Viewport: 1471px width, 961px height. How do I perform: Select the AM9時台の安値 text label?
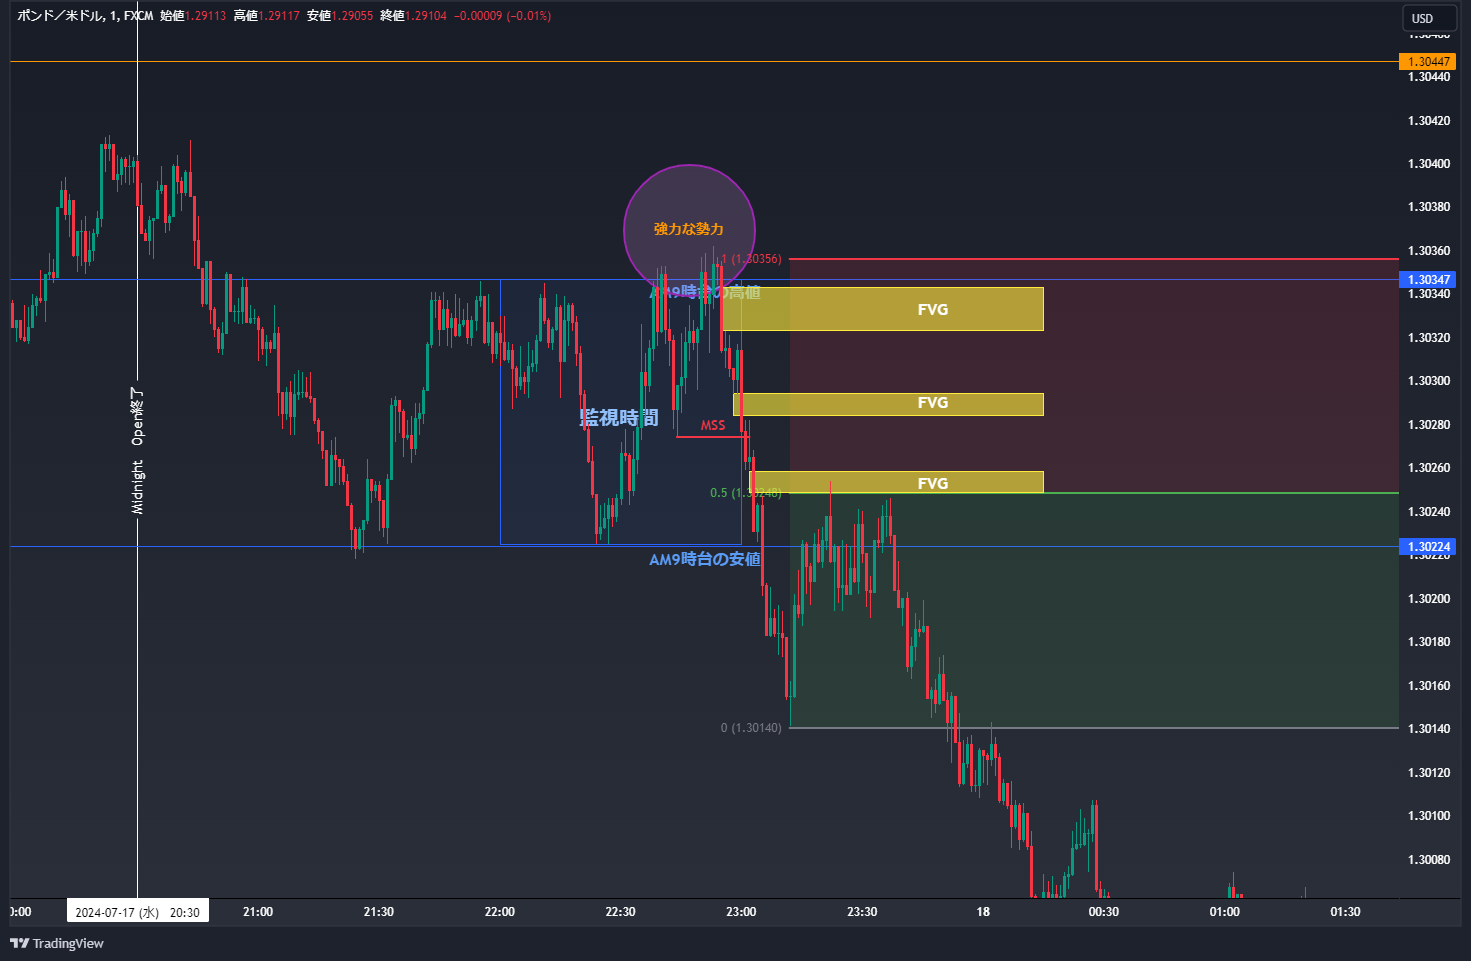[705, 560]
